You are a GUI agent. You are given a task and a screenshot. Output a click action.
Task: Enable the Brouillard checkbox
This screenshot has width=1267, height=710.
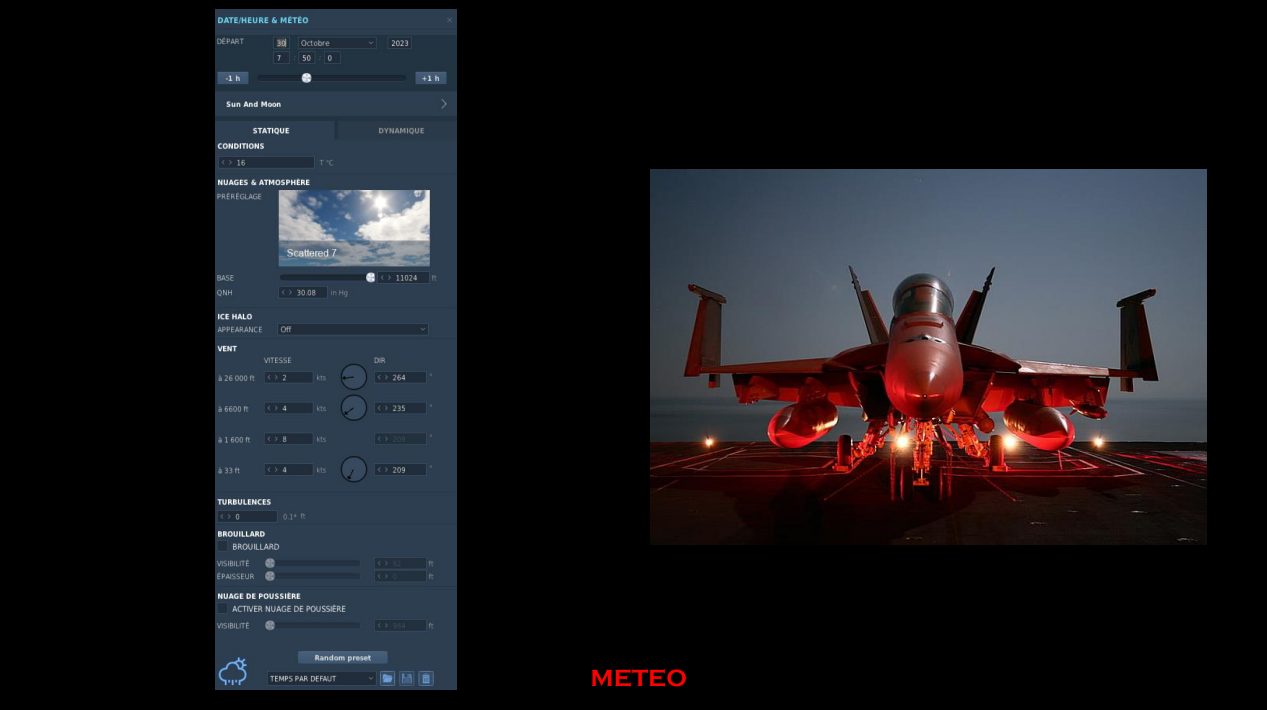(223, 547)
